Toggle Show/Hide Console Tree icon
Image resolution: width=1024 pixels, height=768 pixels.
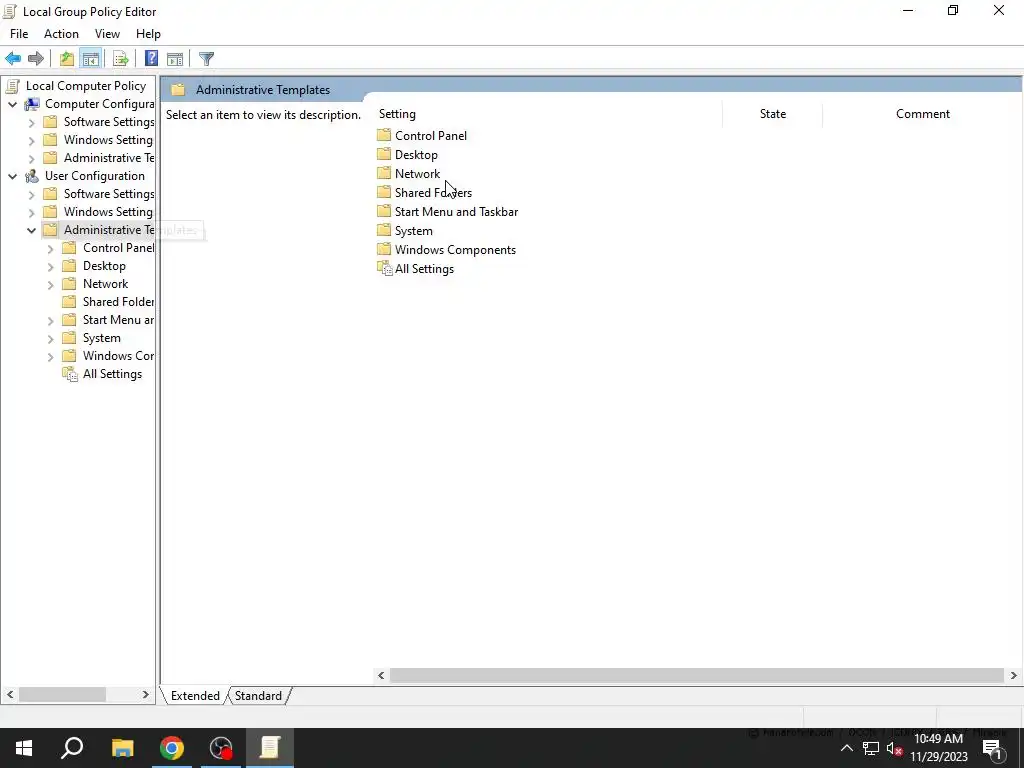91,59
